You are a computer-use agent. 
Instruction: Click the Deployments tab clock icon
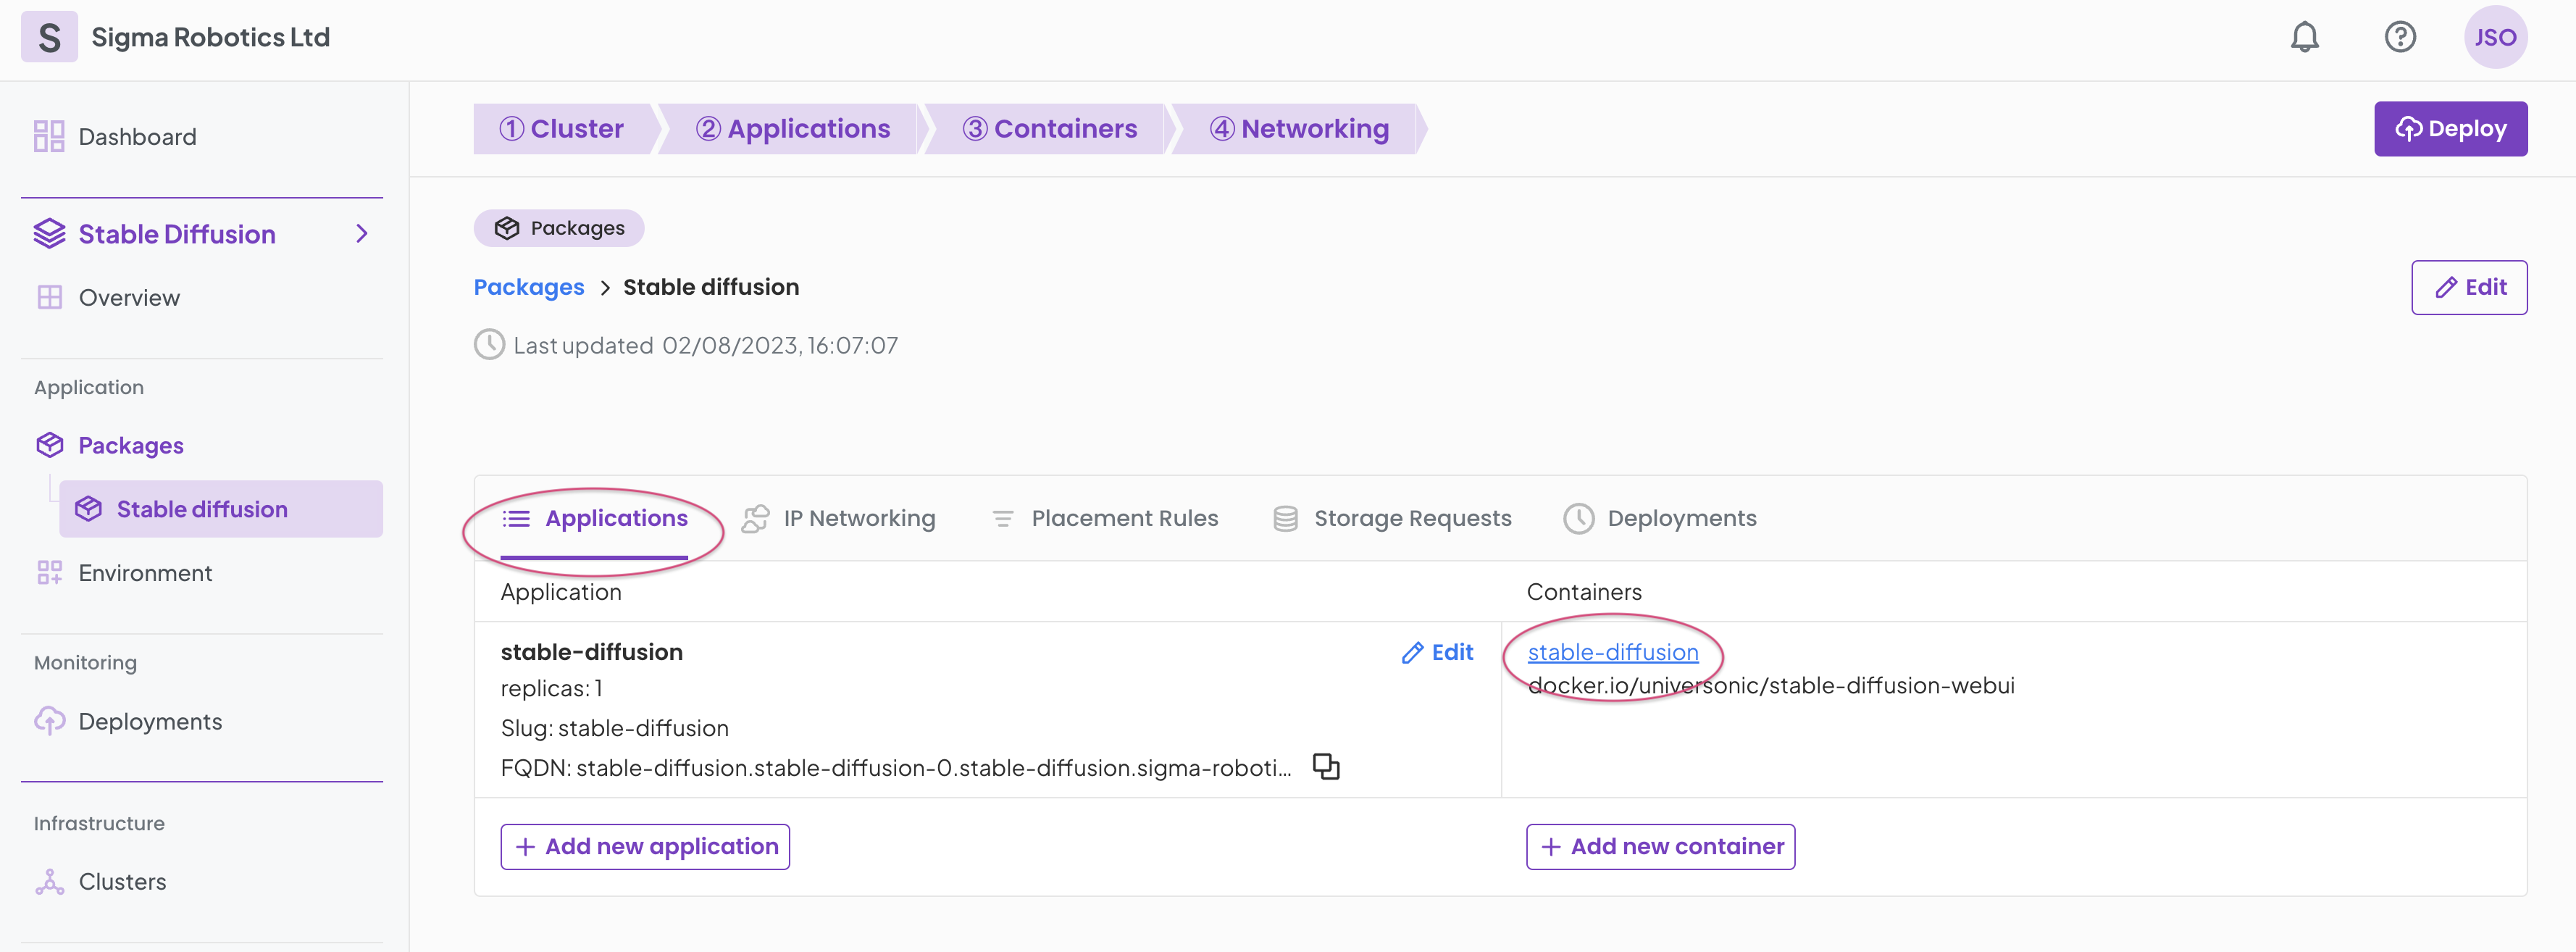(1579, 519)
